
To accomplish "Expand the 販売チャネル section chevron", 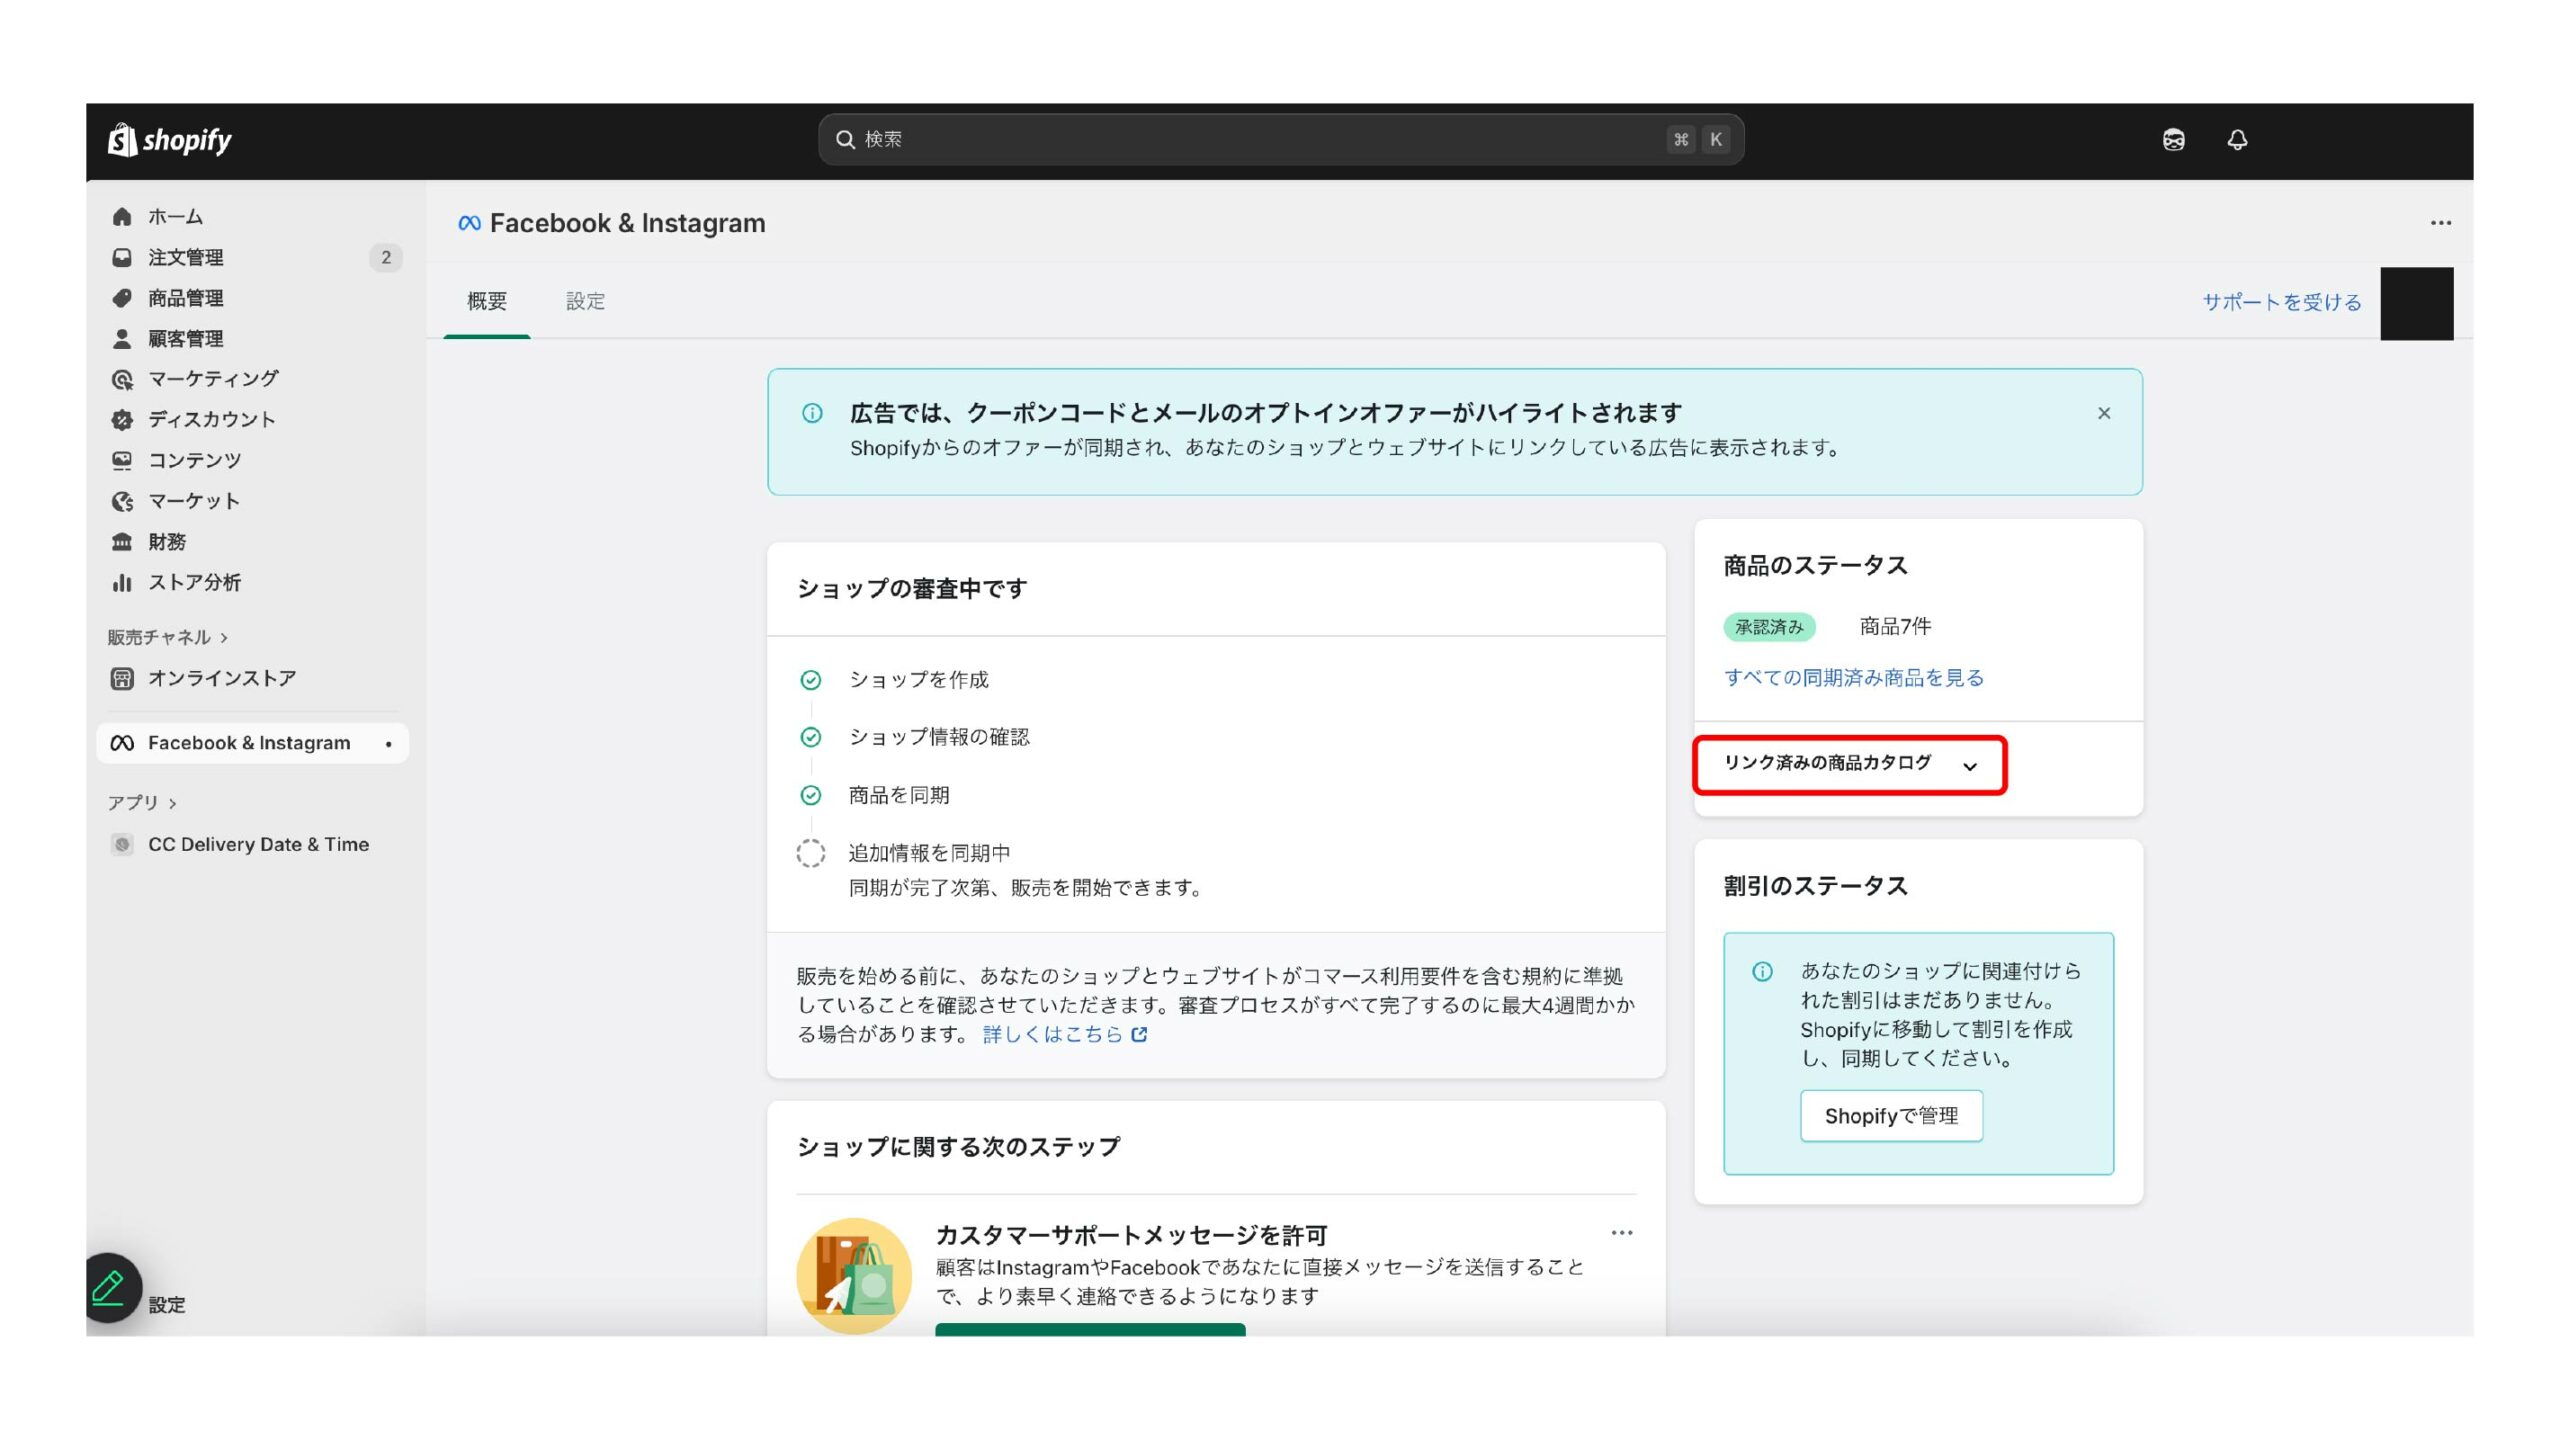I will tap(224, 638).
